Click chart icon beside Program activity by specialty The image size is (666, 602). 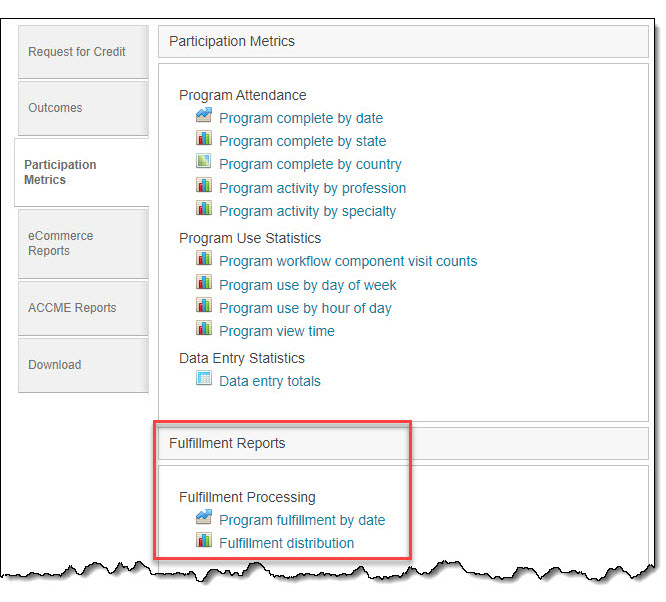pyautogui.click(x=204, y=210)
